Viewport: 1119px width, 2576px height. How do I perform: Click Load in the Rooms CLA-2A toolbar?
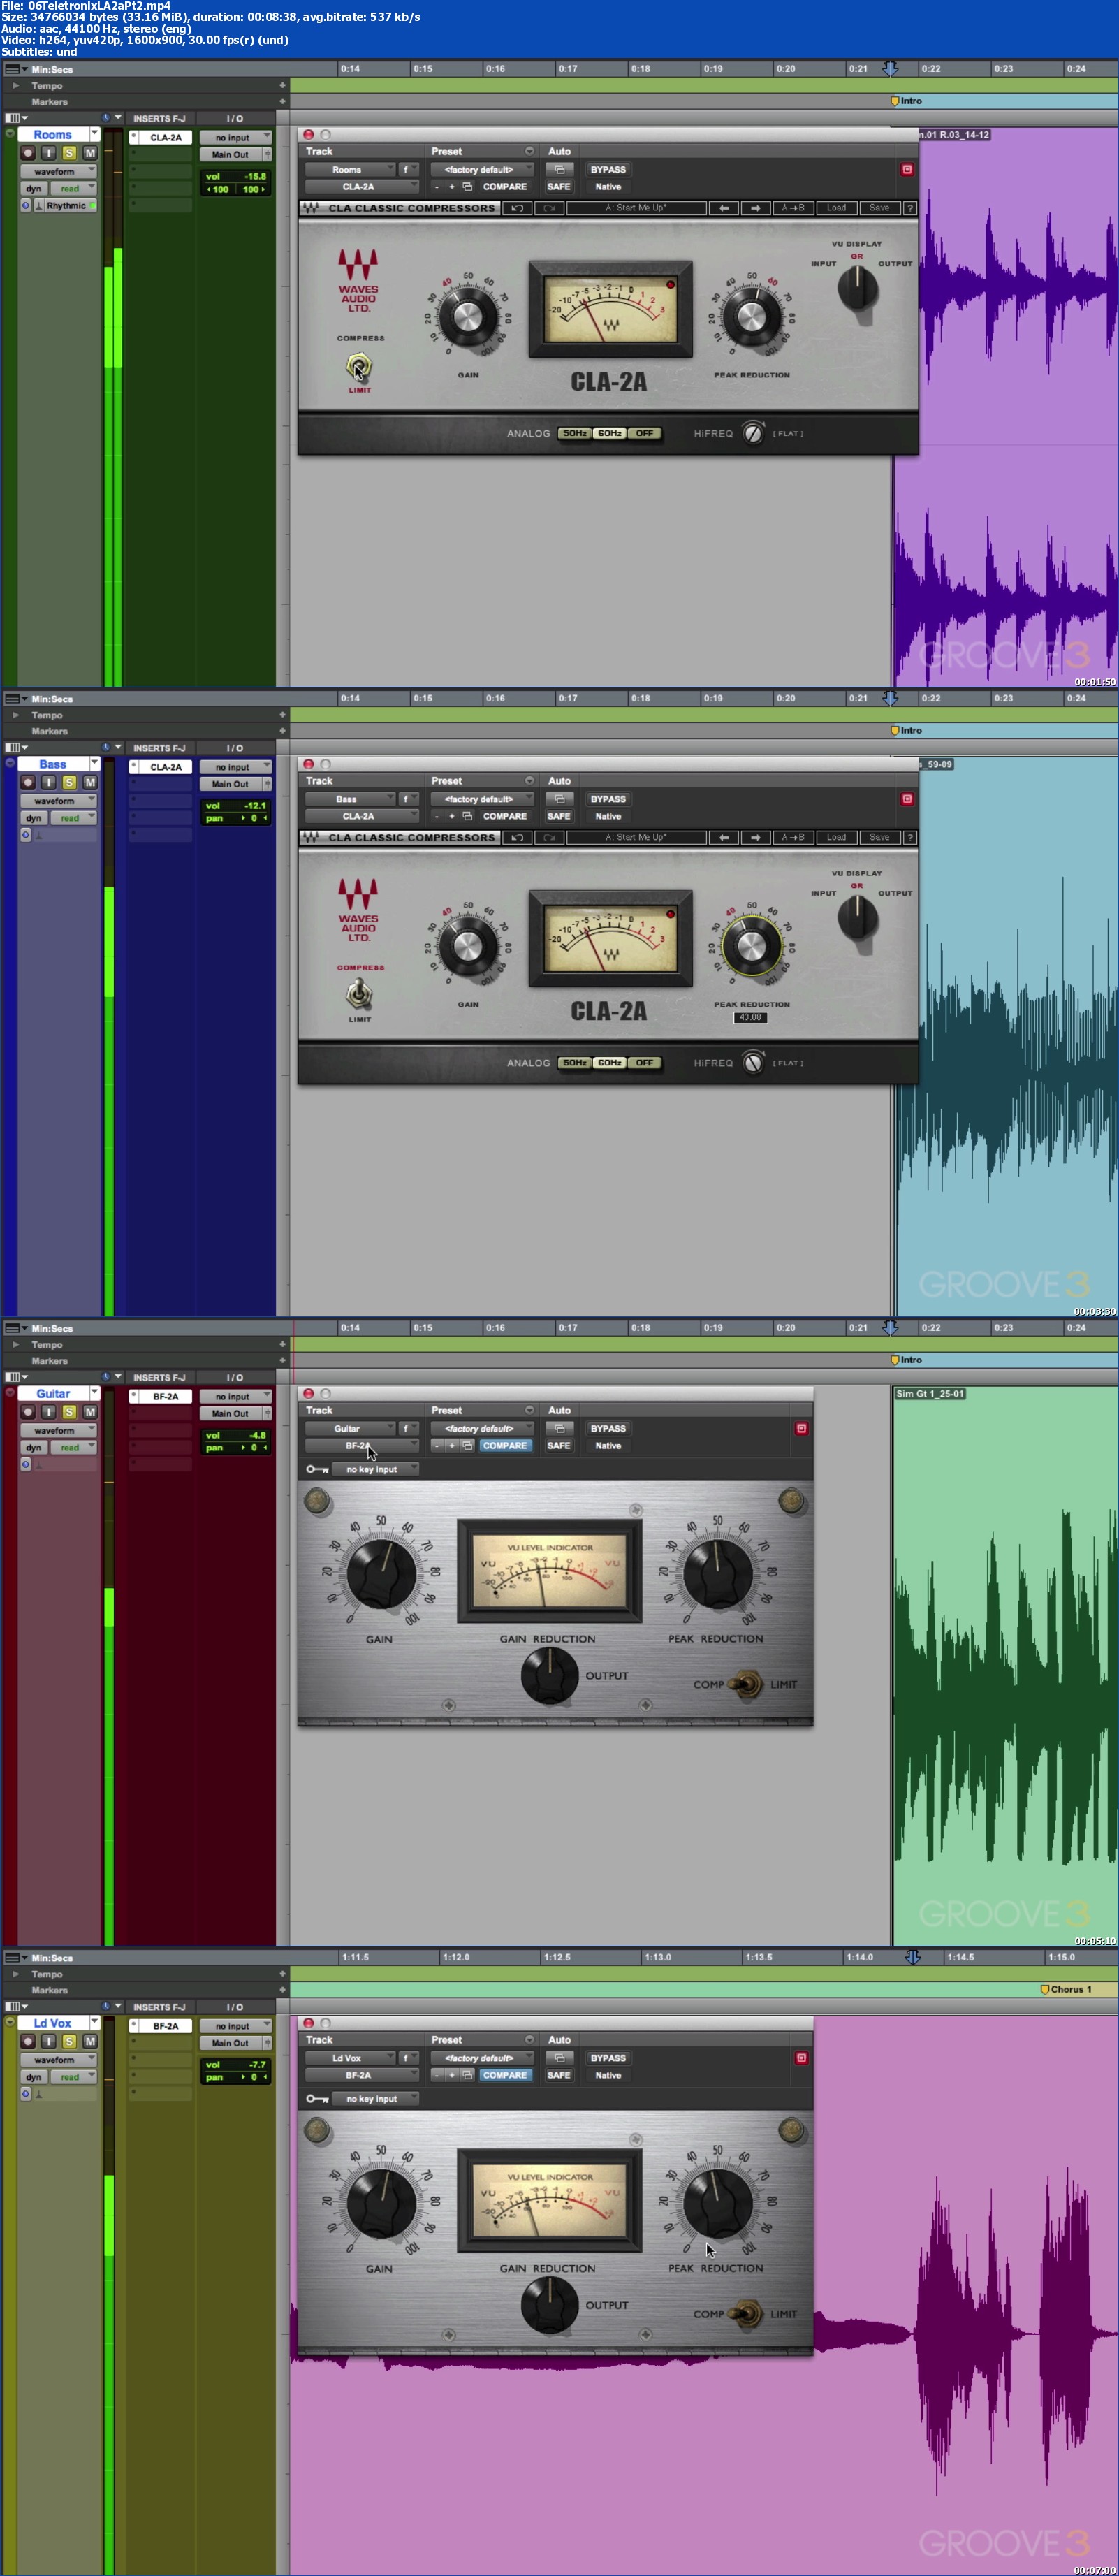pos(836,208)
